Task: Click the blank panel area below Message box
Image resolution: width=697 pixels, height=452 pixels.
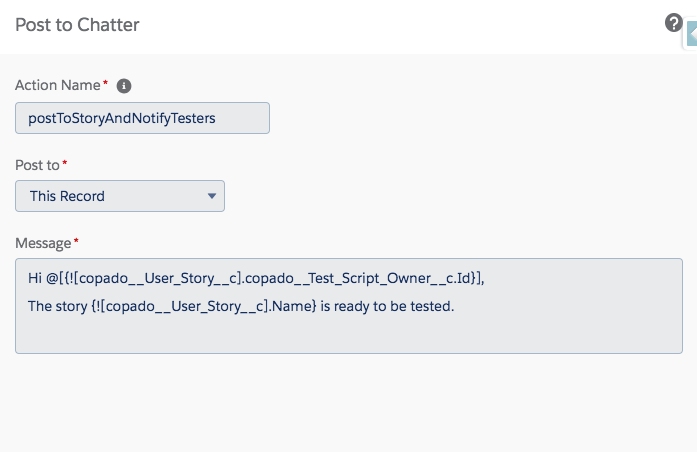Action: (x=349, y=400)
